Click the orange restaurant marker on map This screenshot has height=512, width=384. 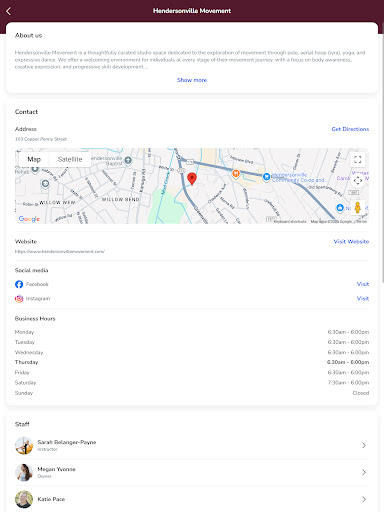click(236, 173)
